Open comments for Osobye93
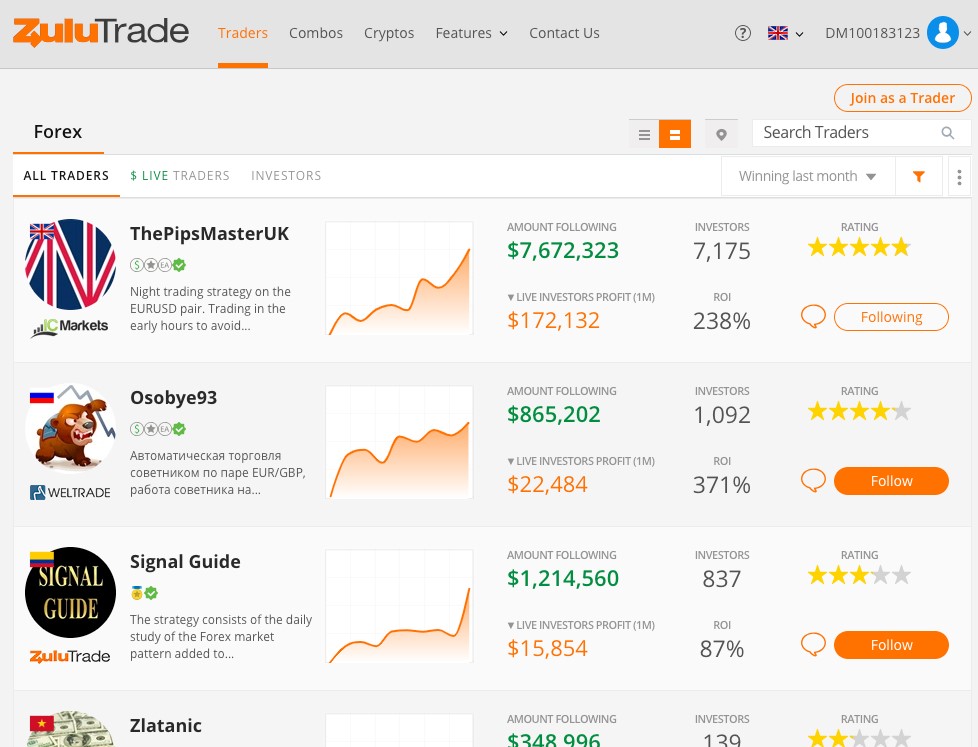Image resolution: width=978 pixels, height=747 pixels. [813, 480]
